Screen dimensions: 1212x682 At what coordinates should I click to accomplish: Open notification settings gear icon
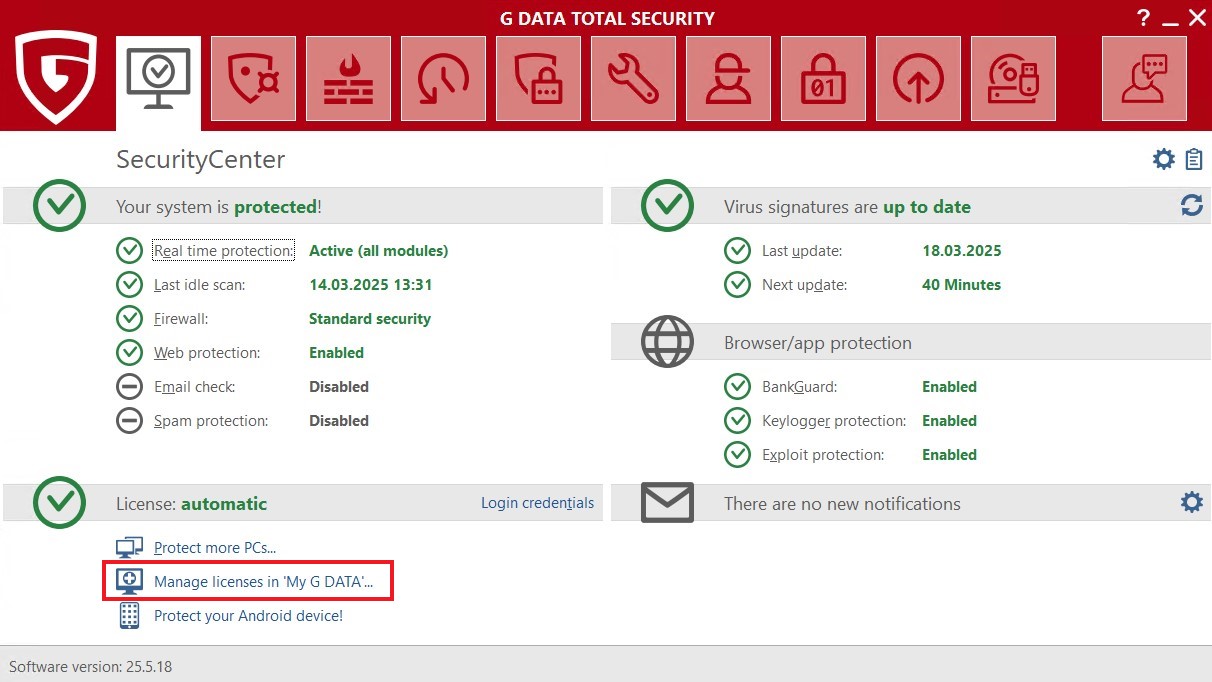[x=1191, y=502]
